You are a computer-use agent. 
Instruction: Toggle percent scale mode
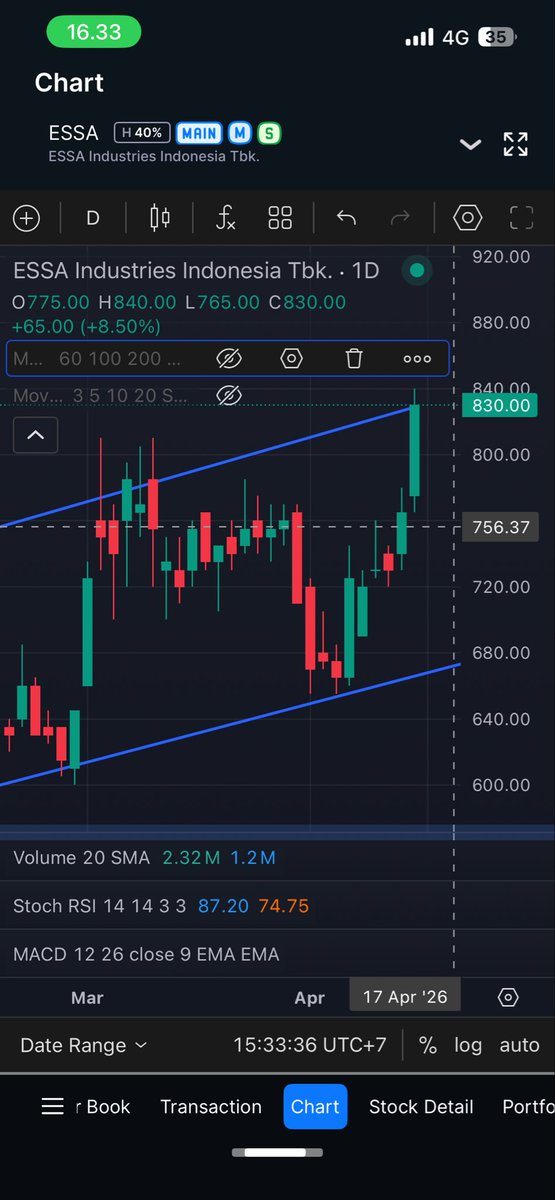click(x=428, y=1045)
